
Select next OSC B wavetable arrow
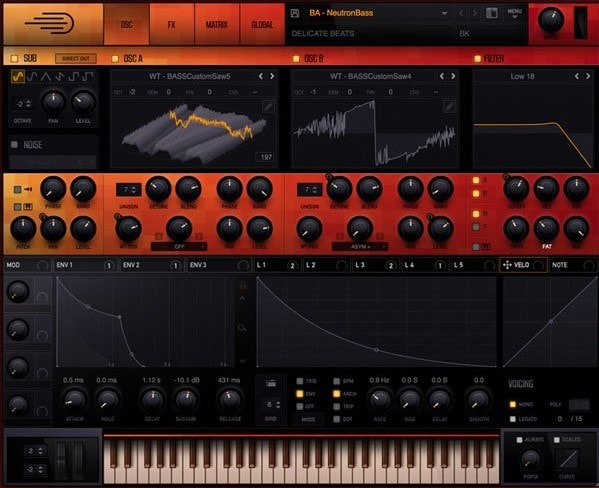coord(453,76)
